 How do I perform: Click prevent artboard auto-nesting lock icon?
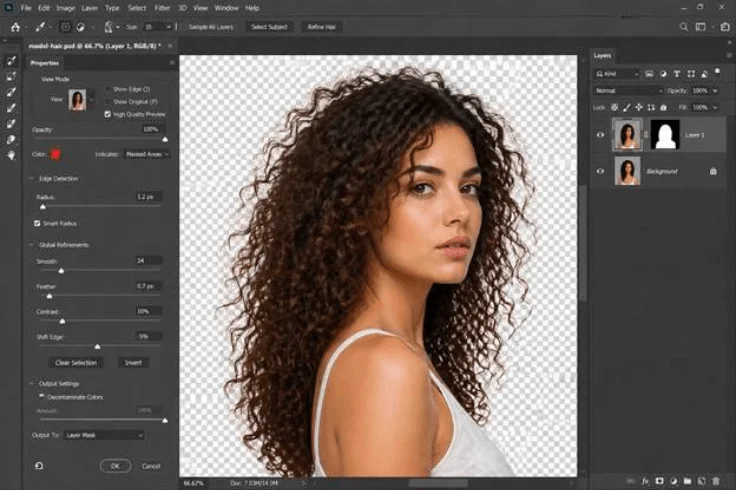(651, 107)
